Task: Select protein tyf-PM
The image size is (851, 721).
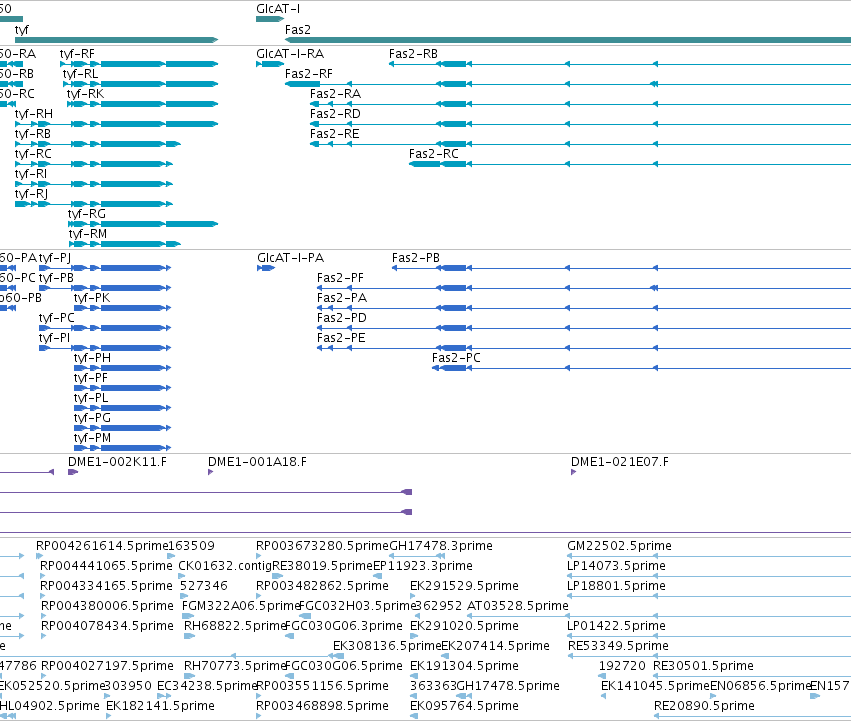Action: tap(123, 448)
